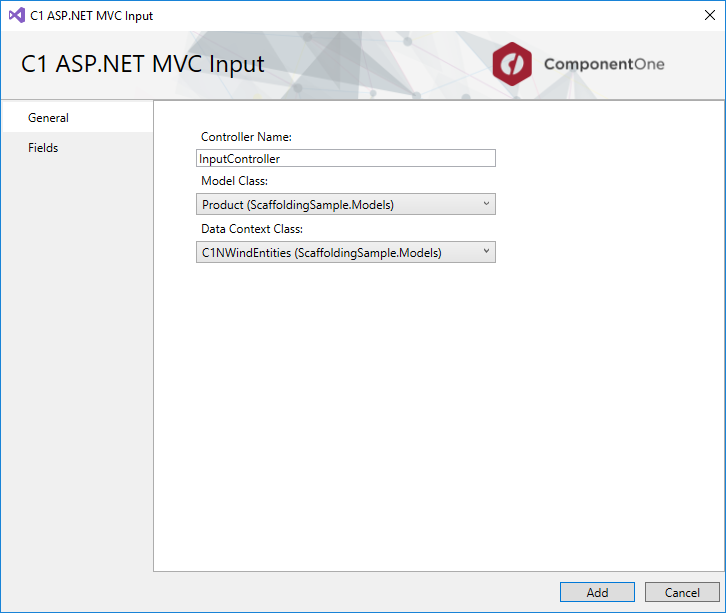Click the red ComponentOne hexagon logo

point(513,64)
